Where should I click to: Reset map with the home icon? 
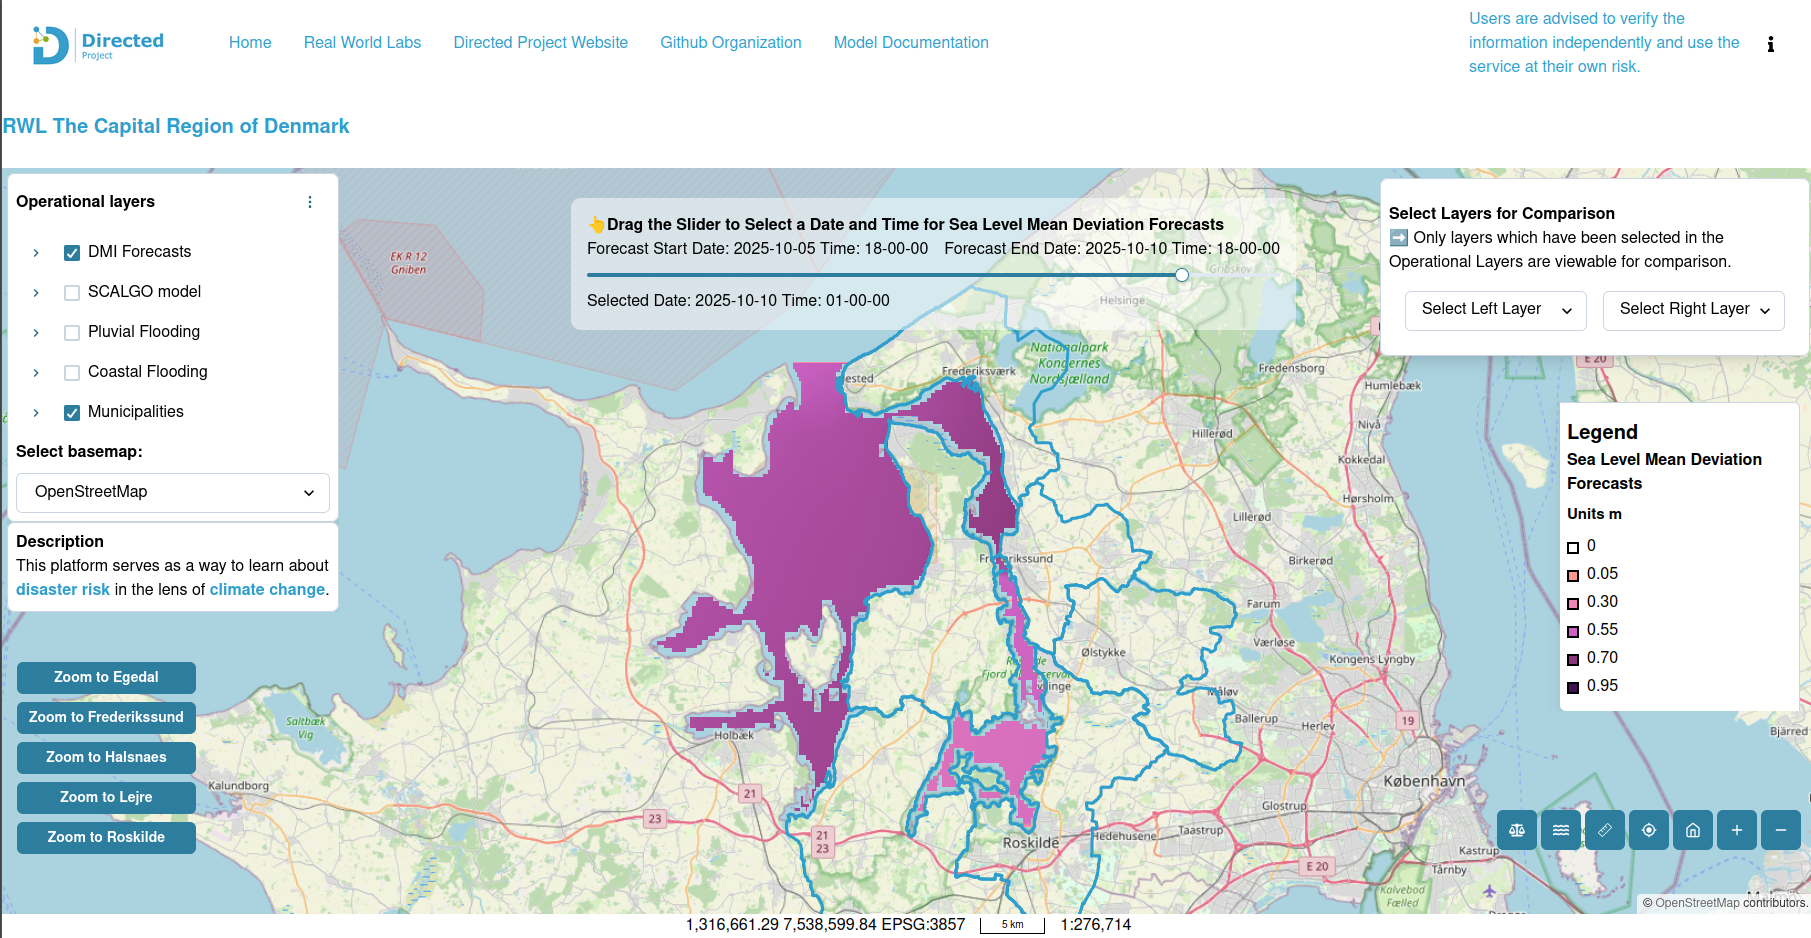pos(1693,830)
